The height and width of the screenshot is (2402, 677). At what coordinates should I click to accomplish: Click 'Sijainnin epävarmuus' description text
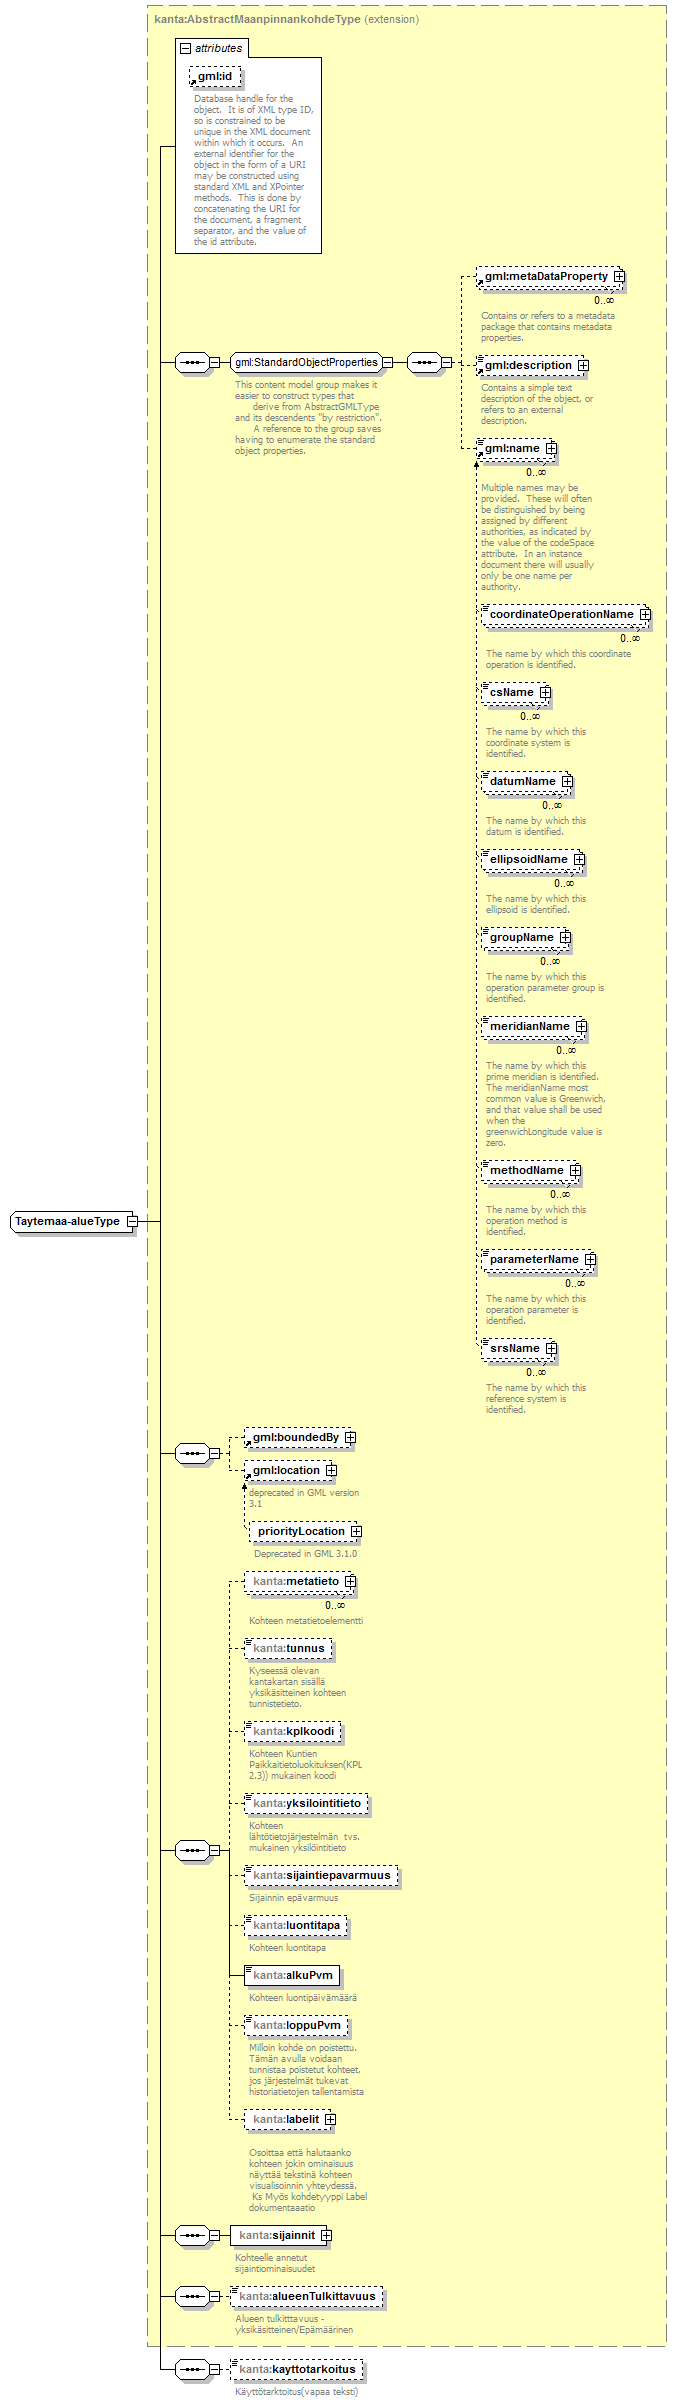tap(293, 1897)
